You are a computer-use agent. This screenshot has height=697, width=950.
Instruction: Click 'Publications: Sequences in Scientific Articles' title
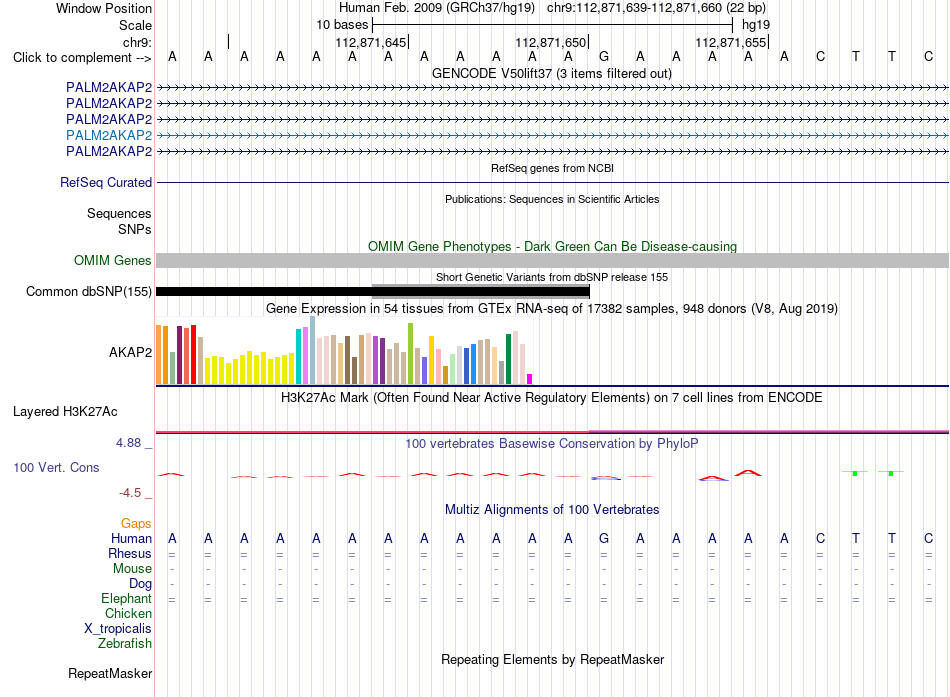click(x=552, y=199)
